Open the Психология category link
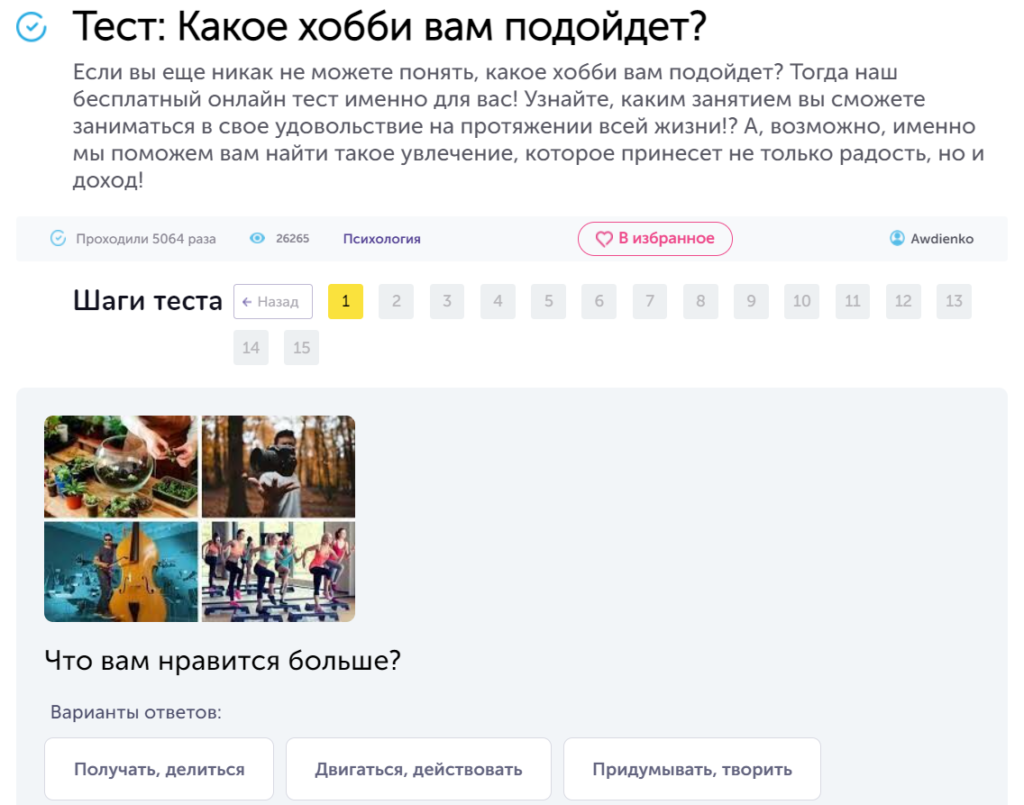Screen dimensions: 1024x805 (x=381, y=239)
